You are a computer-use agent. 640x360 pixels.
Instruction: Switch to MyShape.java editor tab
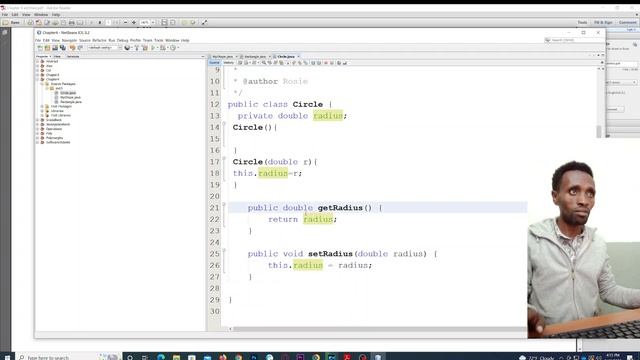[223, 56]
